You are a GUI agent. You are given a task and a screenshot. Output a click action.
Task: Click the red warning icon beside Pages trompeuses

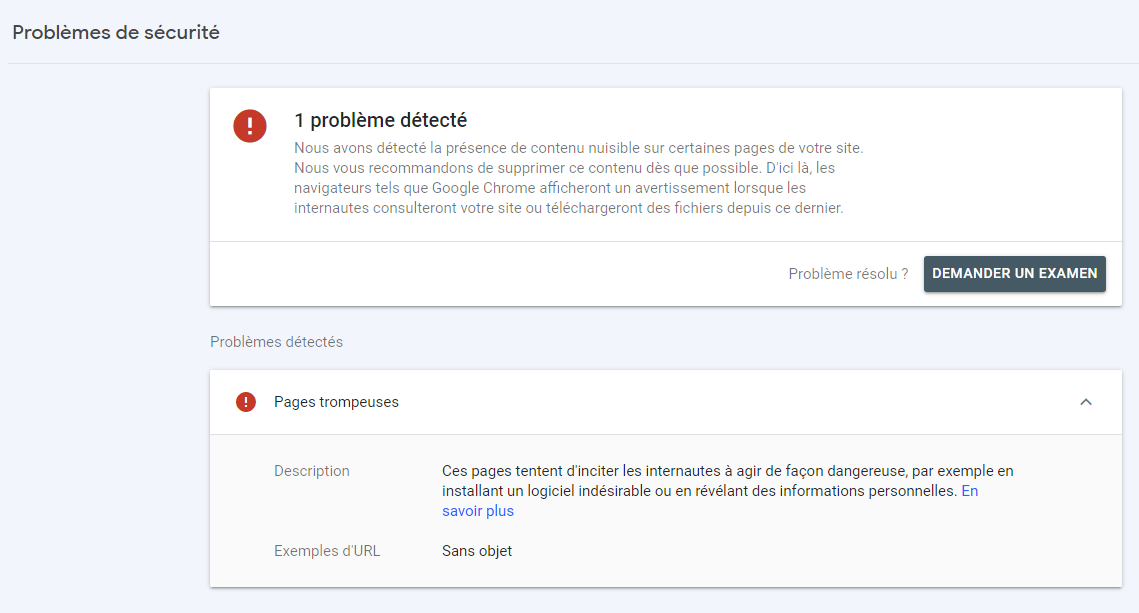pos(246,402)
